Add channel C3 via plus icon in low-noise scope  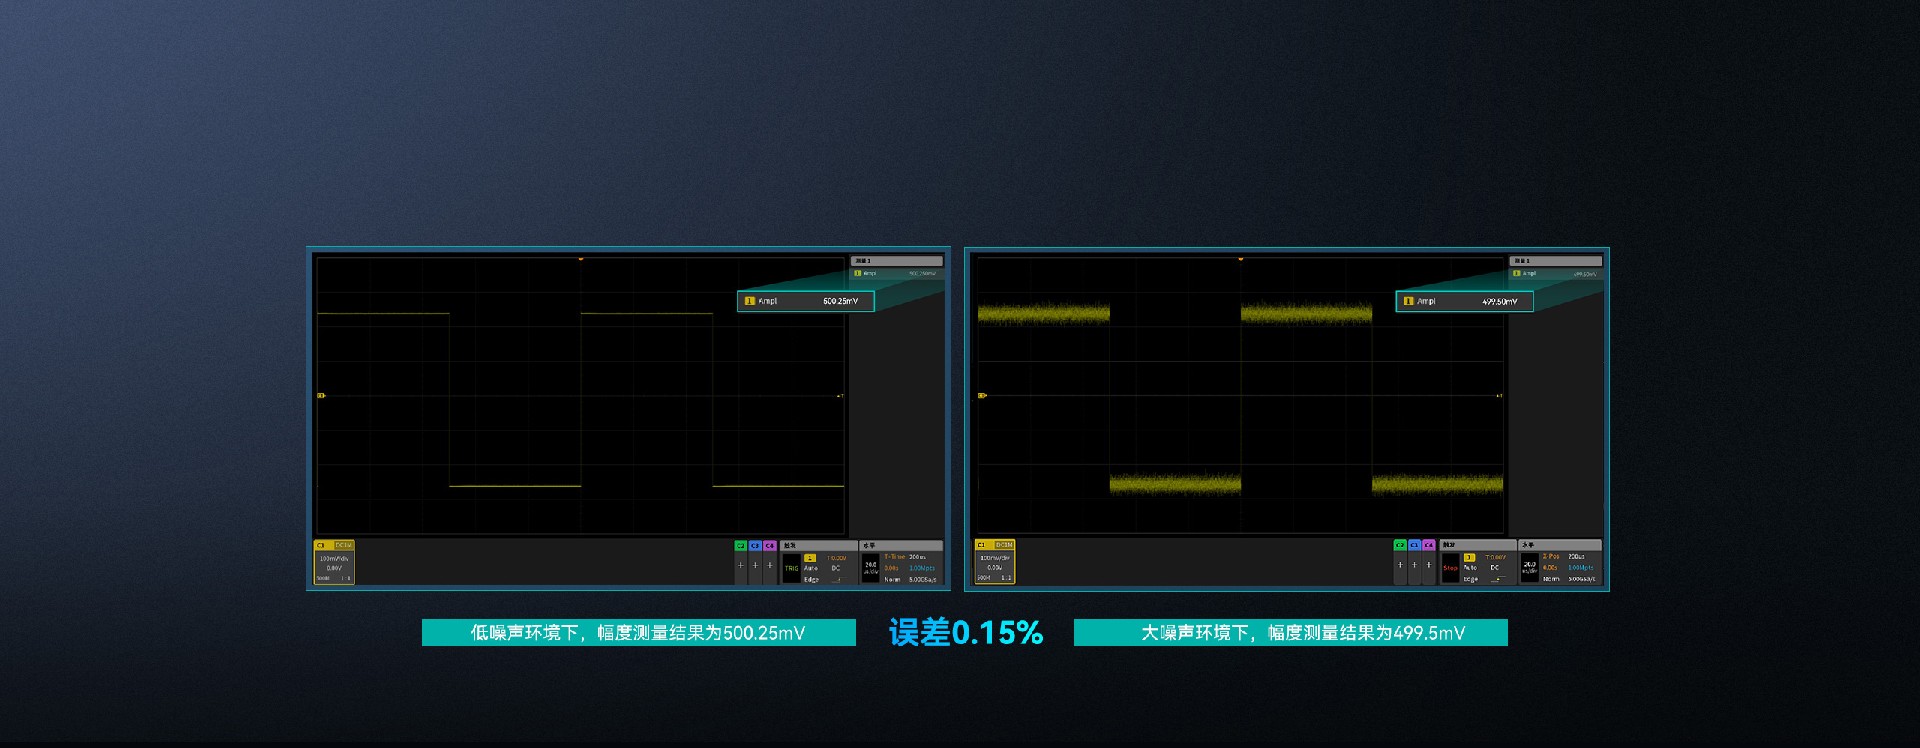coord(755,565)
